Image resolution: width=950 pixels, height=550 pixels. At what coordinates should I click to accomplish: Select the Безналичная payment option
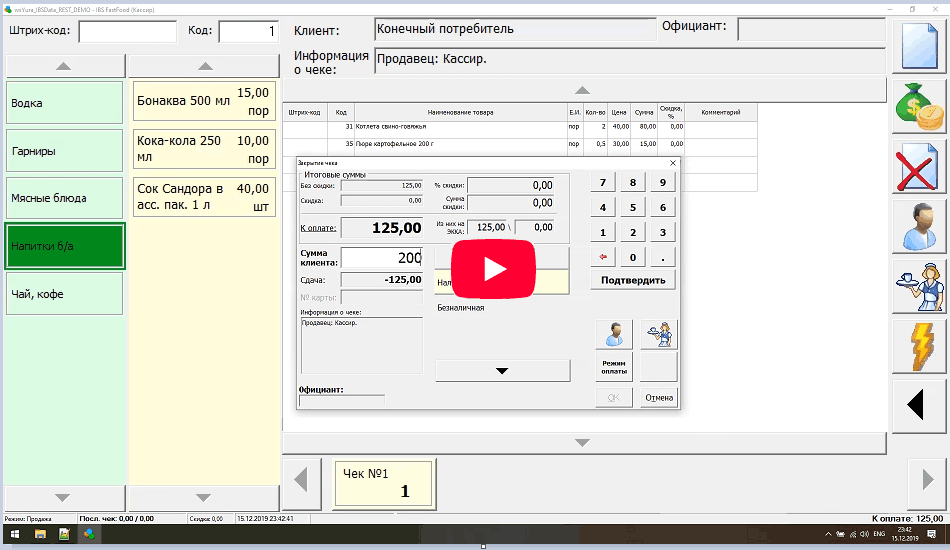tap(461, 308)
